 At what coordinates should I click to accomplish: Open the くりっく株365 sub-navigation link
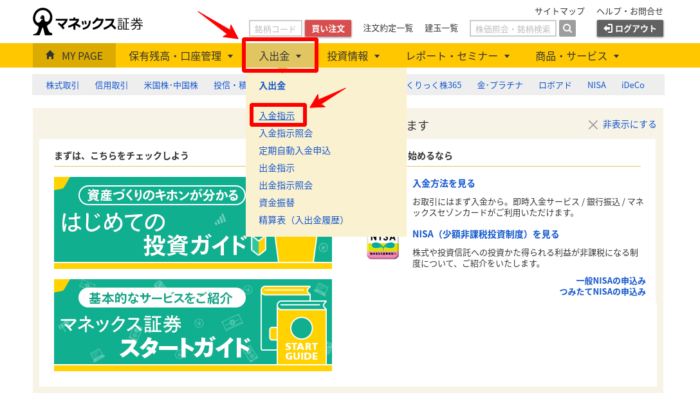[434, 85]
